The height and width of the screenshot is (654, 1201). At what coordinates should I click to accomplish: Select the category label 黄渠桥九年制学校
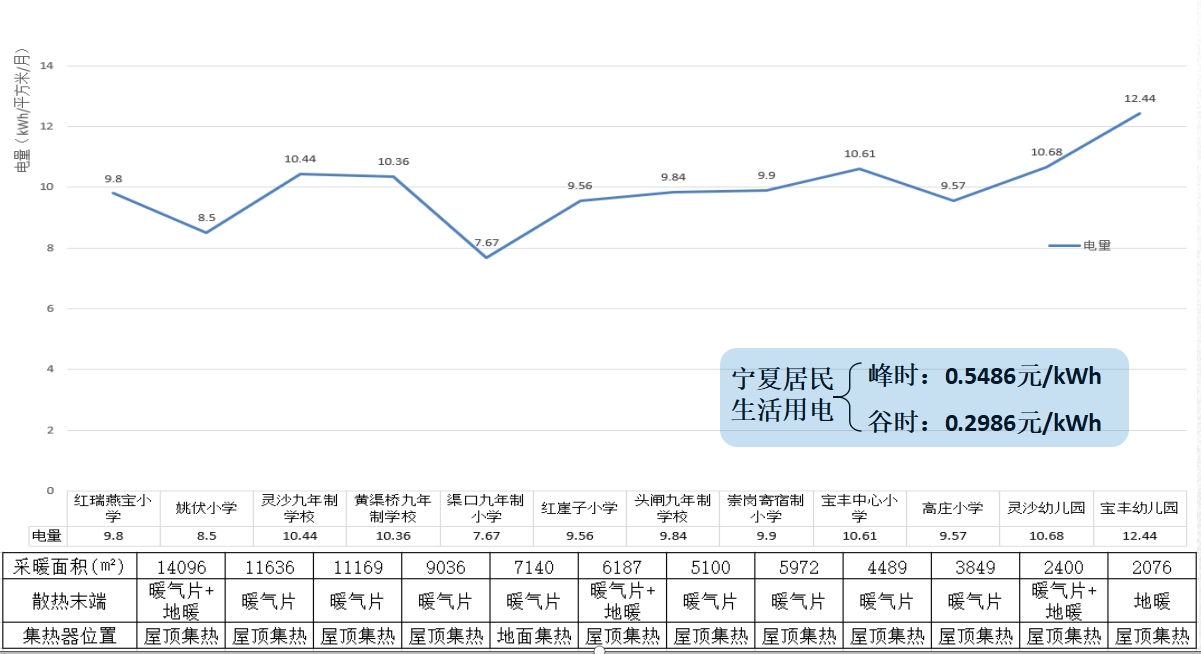click(393, 508)
